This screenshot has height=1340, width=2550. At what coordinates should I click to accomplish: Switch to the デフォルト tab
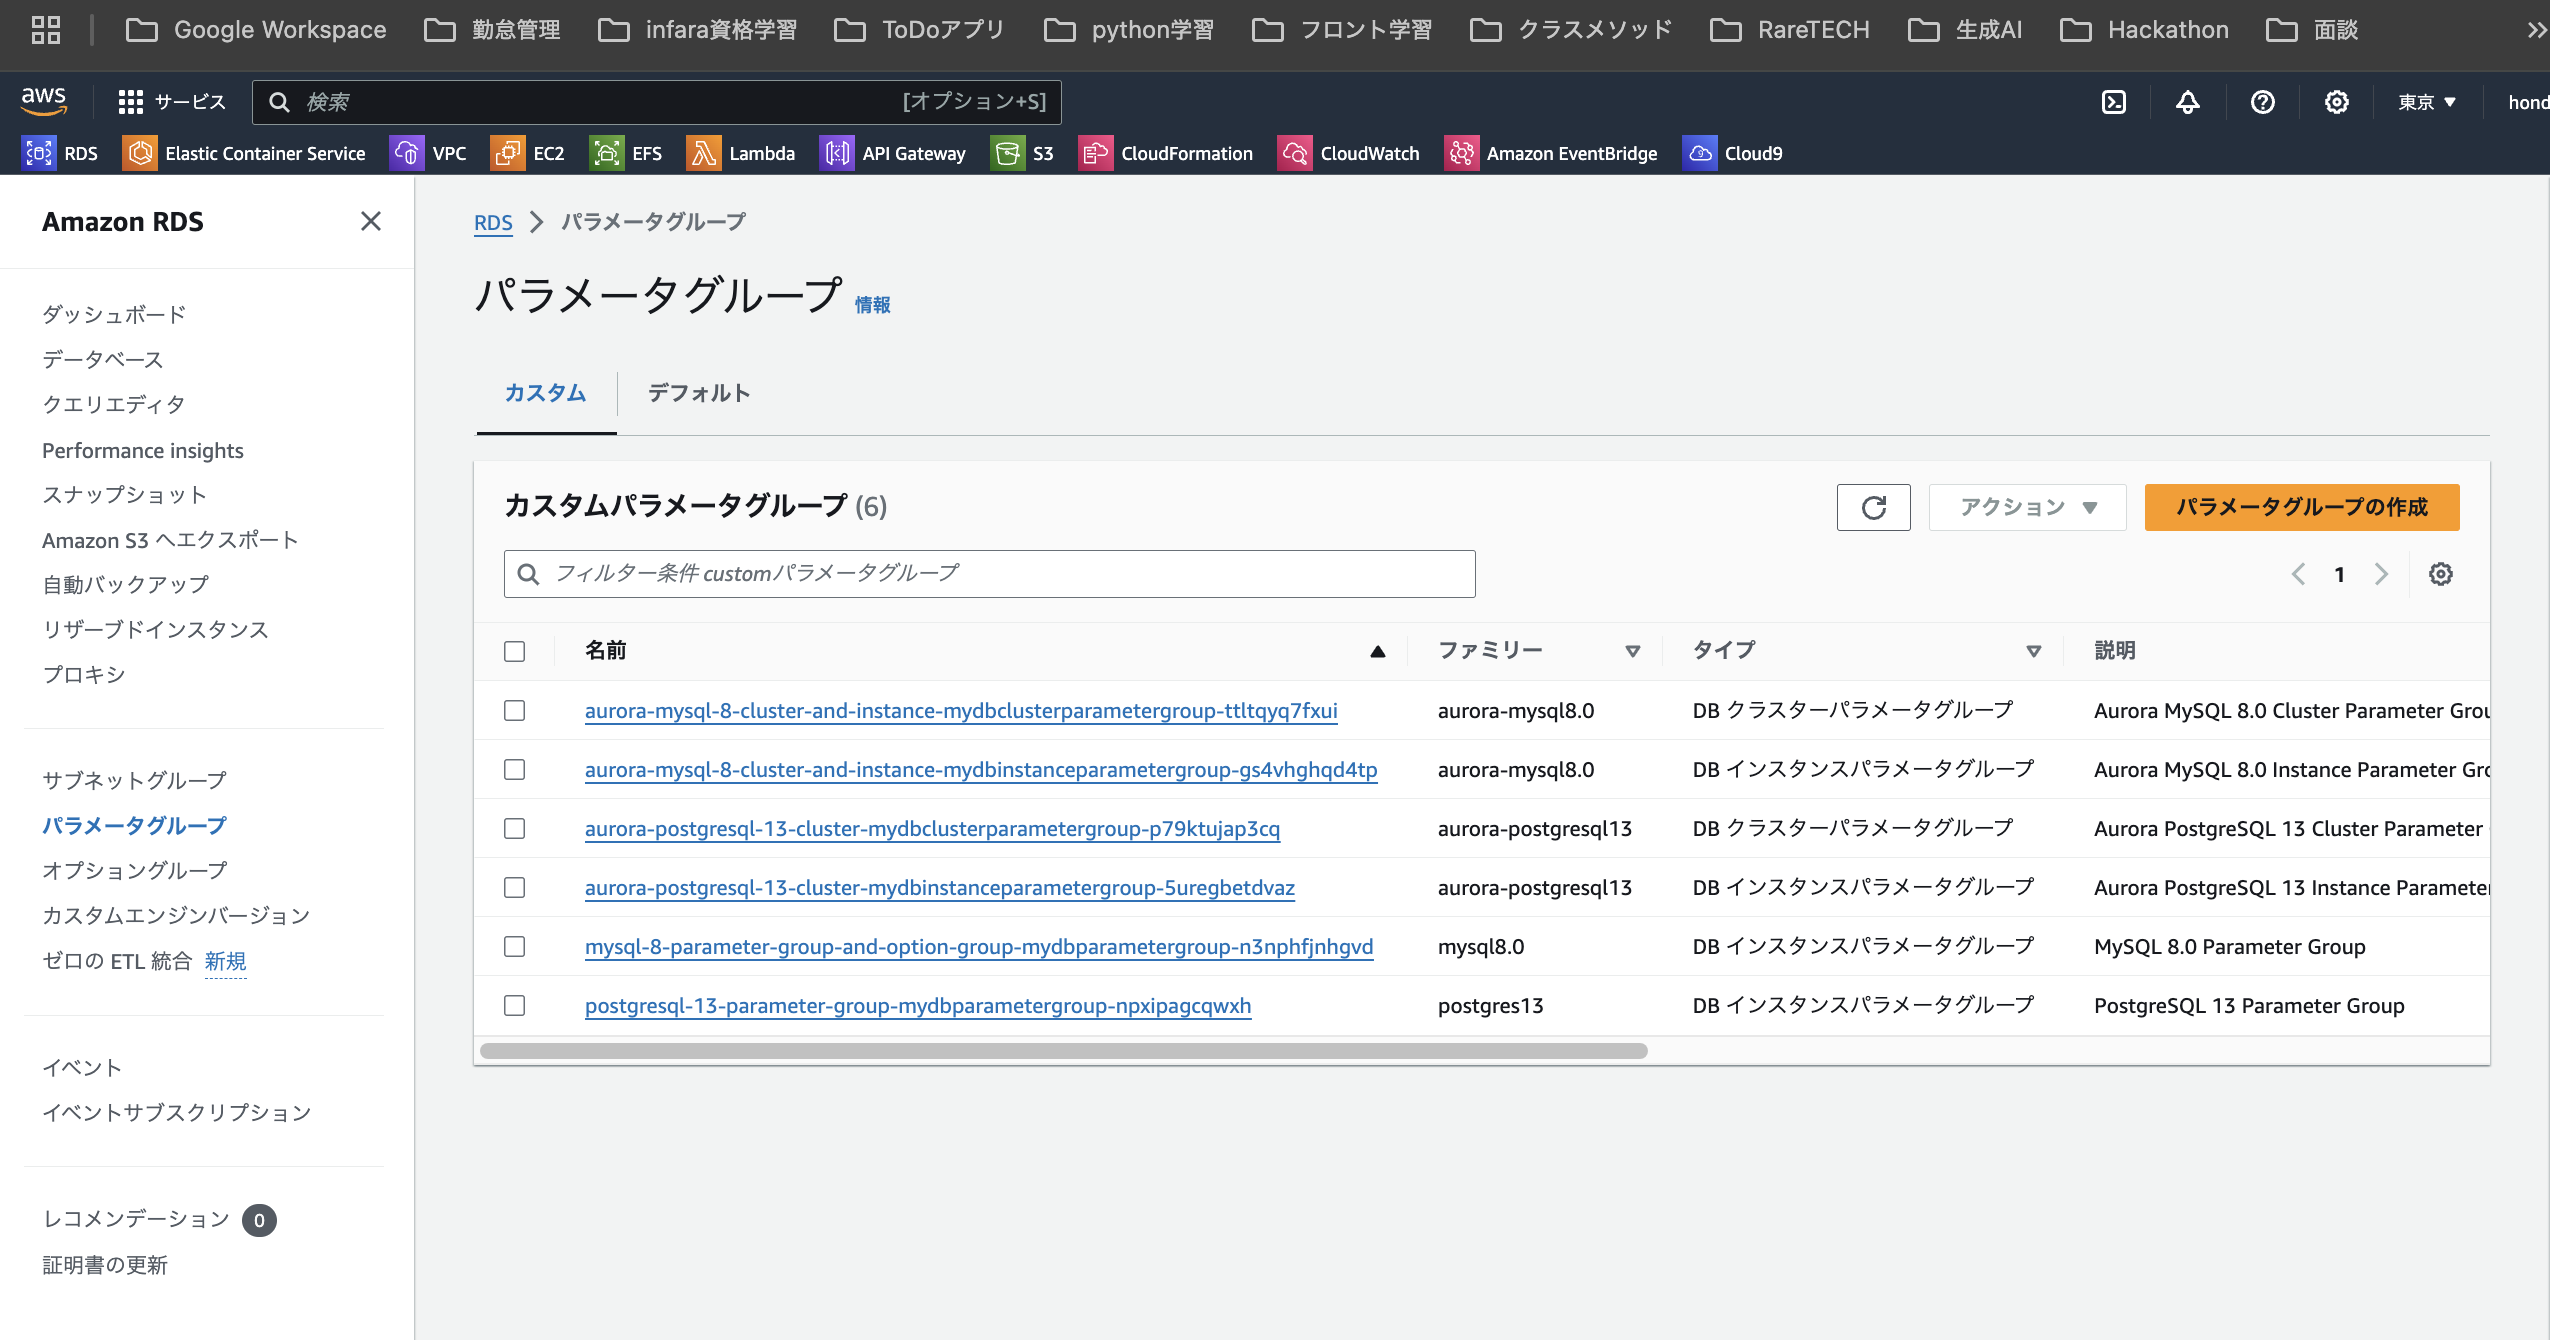coord(697,393)
